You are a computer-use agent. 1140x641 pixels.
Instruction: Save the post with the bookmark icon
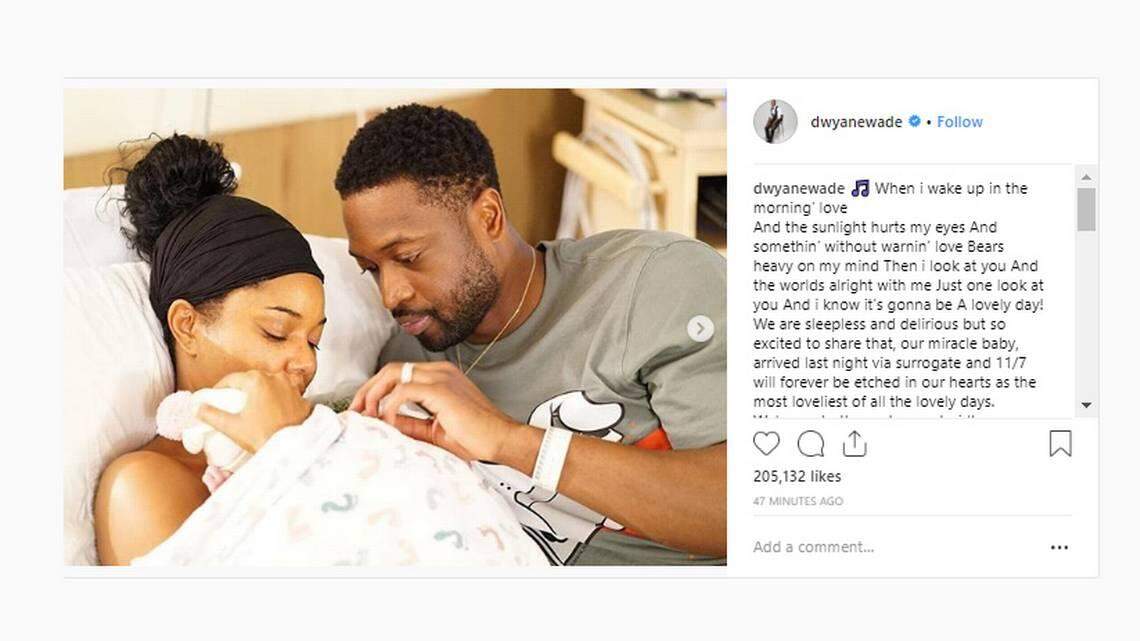(x=1060, y=443)
